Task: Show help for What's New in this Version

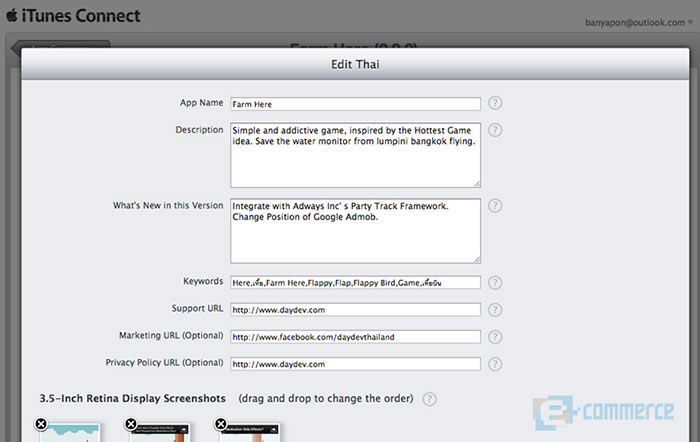Action: pyautogui.click(x=495, y=206)
